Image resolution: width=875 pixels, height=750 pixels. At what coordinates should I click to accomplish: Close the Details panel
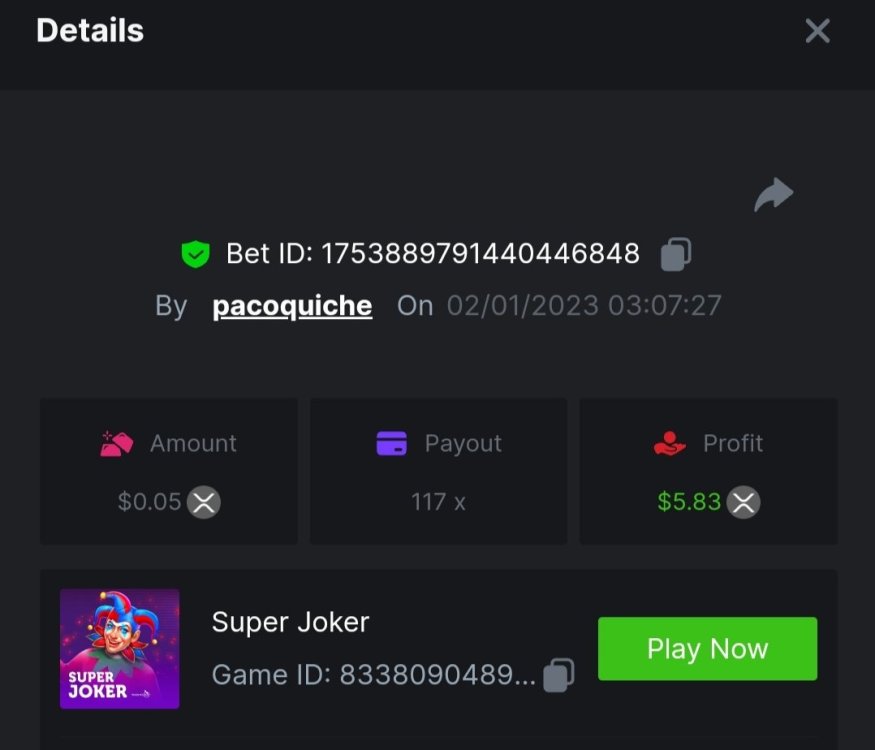coord(817,31)
